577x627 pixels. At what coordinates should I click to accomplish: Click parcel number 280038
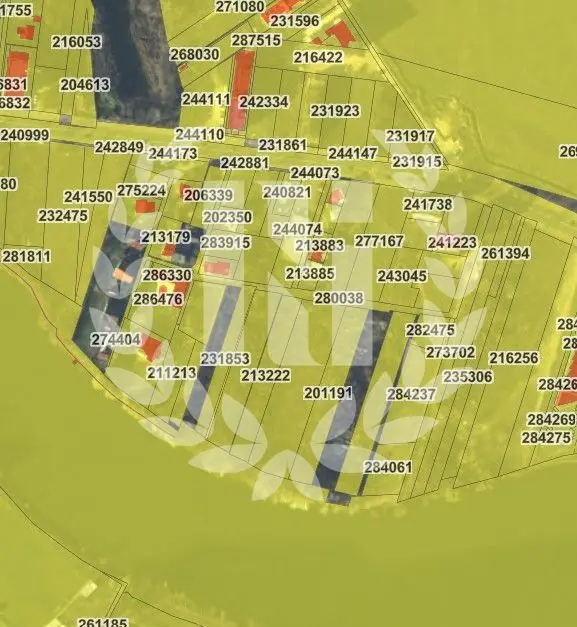coord(339,298)
